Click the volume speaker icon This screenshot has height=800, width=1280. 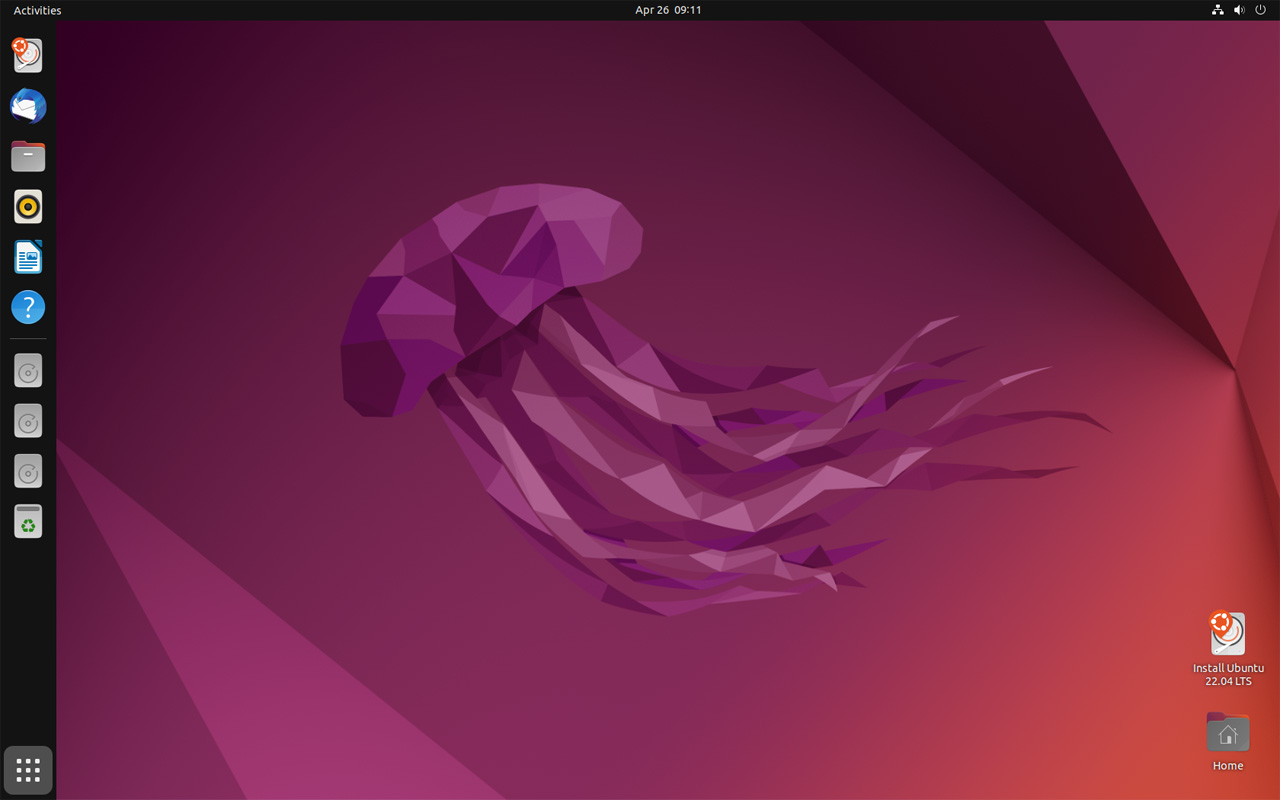[x=1239, y=10]
